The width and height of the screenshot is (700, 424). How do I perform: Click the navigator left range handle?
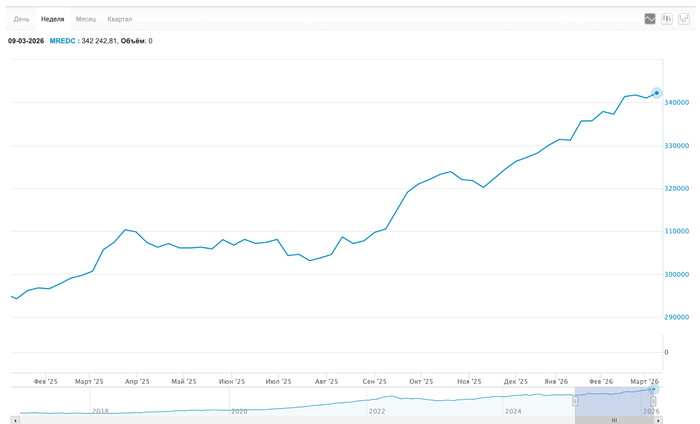pyautogui.click(x=575, y=401)
